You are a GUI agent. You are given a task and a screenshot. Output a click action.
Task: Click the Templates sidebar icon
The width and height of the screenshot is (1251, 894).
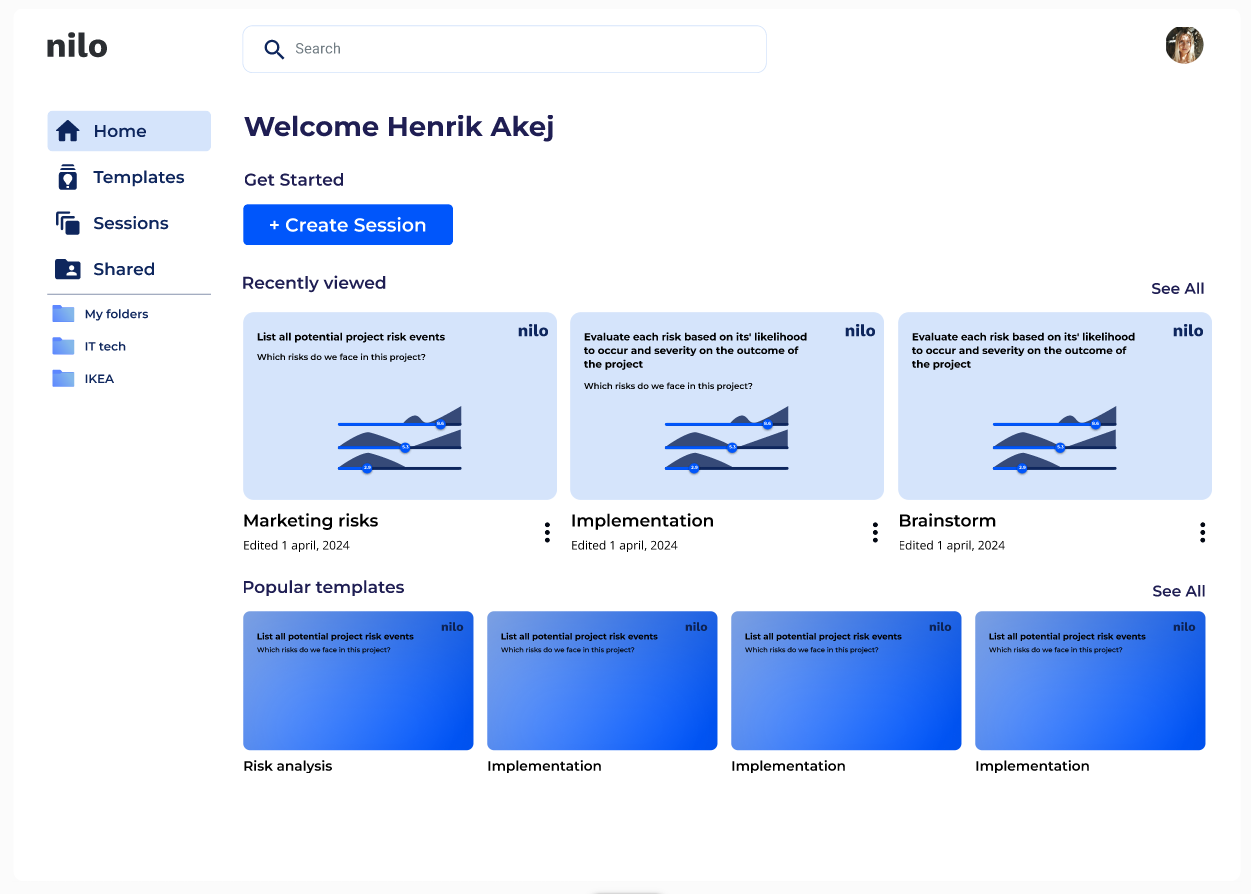point(67,177)
